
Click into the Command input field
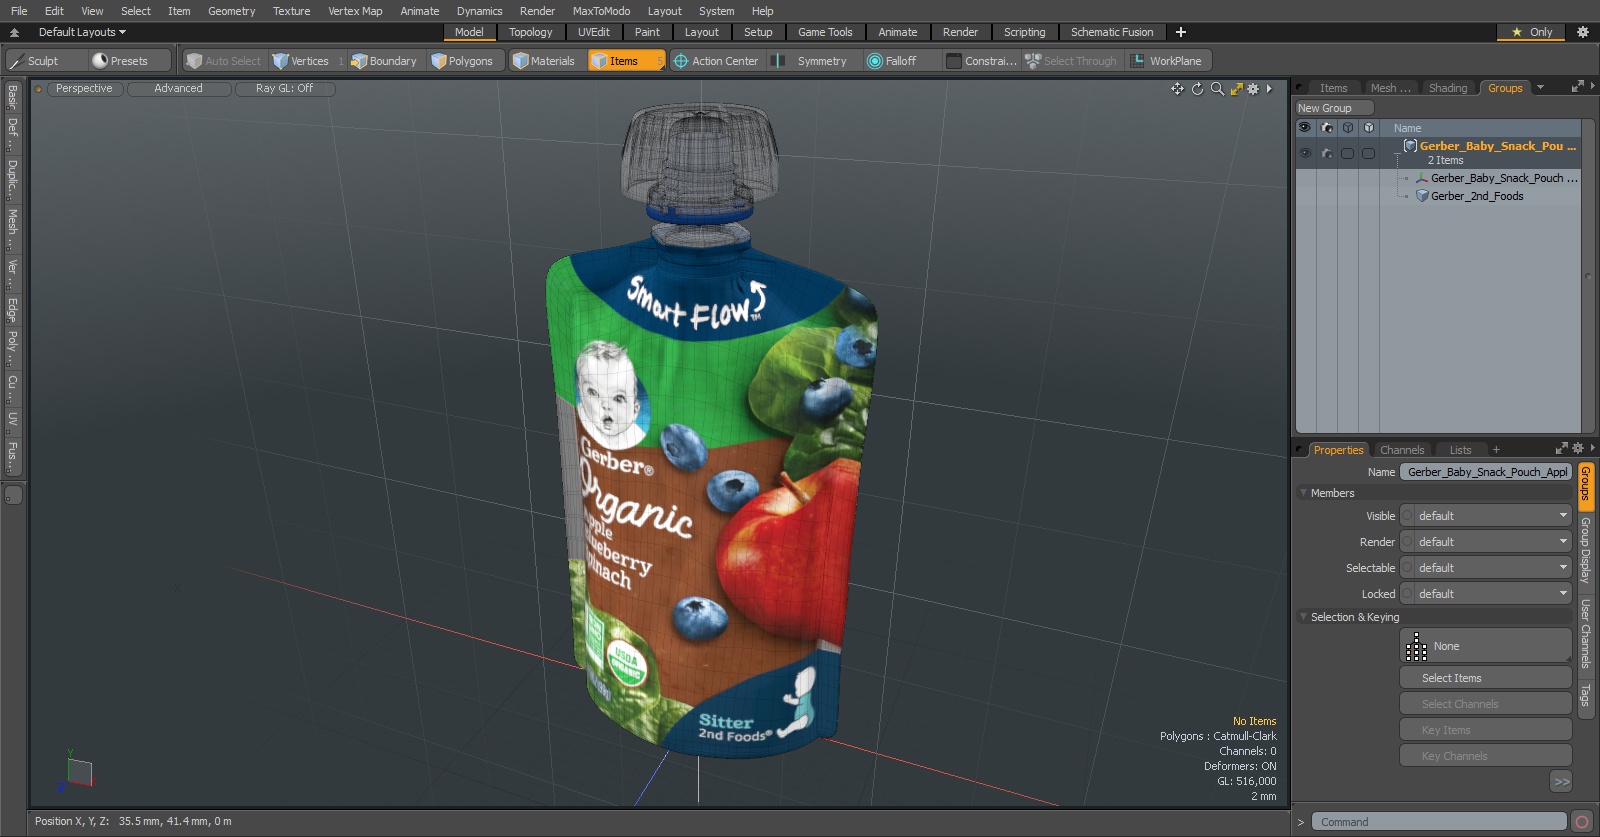tap(1439, 822)
